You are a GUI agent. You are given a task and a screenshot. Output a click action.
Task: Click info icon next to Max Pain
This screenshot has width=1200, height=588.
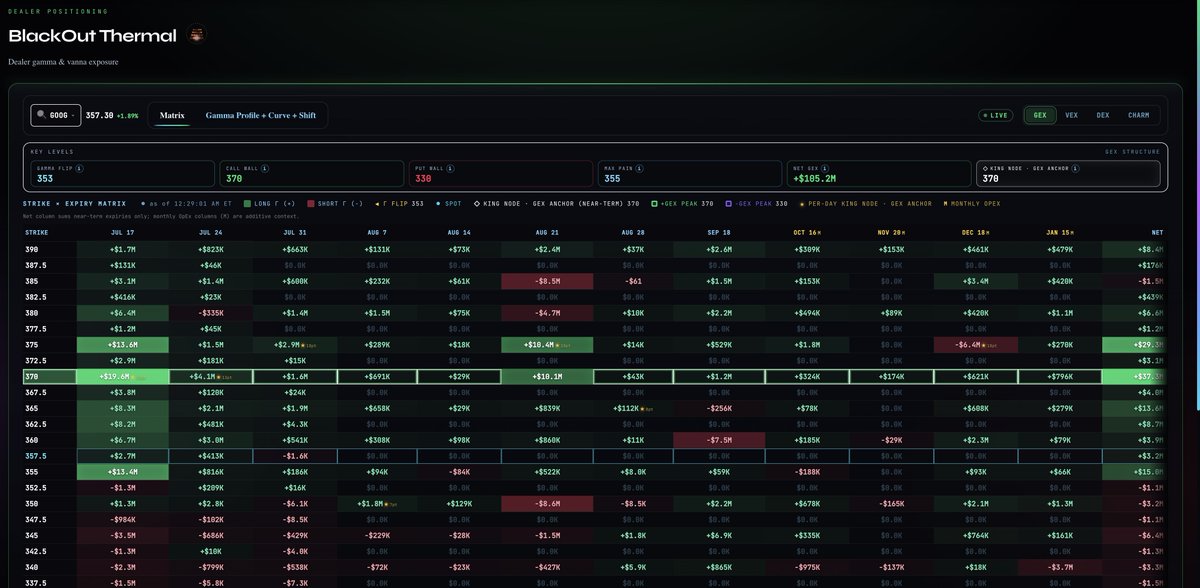[639, 167]
